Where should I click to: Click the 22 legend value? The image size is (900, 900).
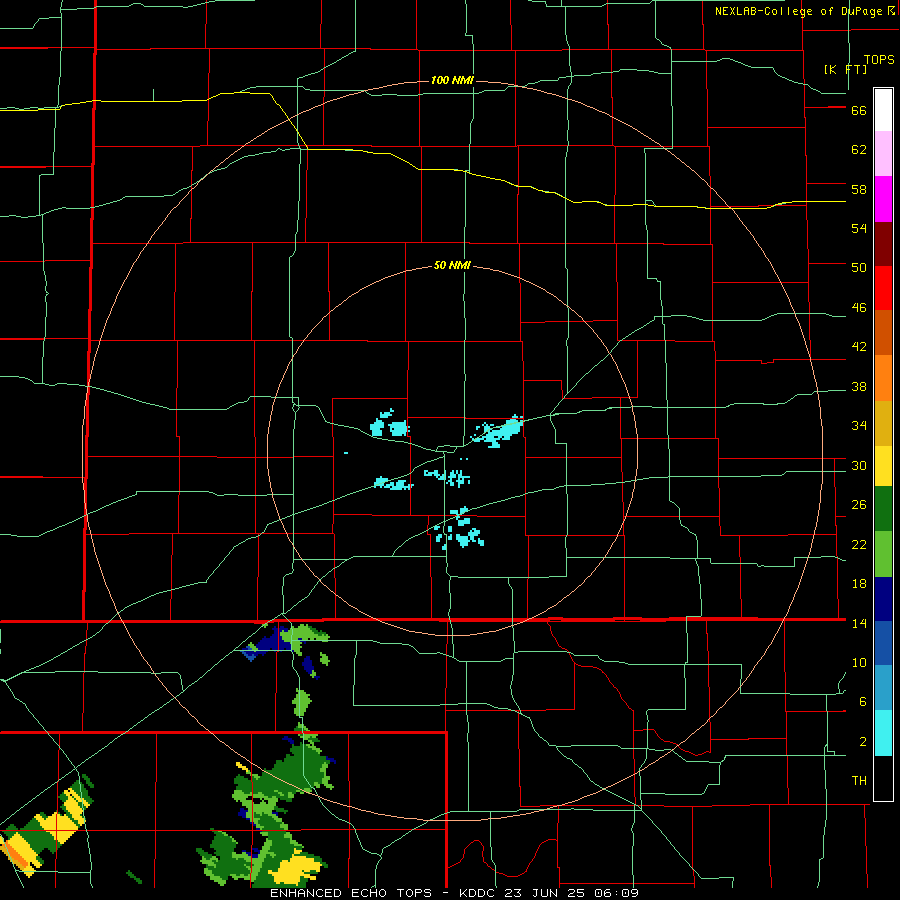(859, 545)
